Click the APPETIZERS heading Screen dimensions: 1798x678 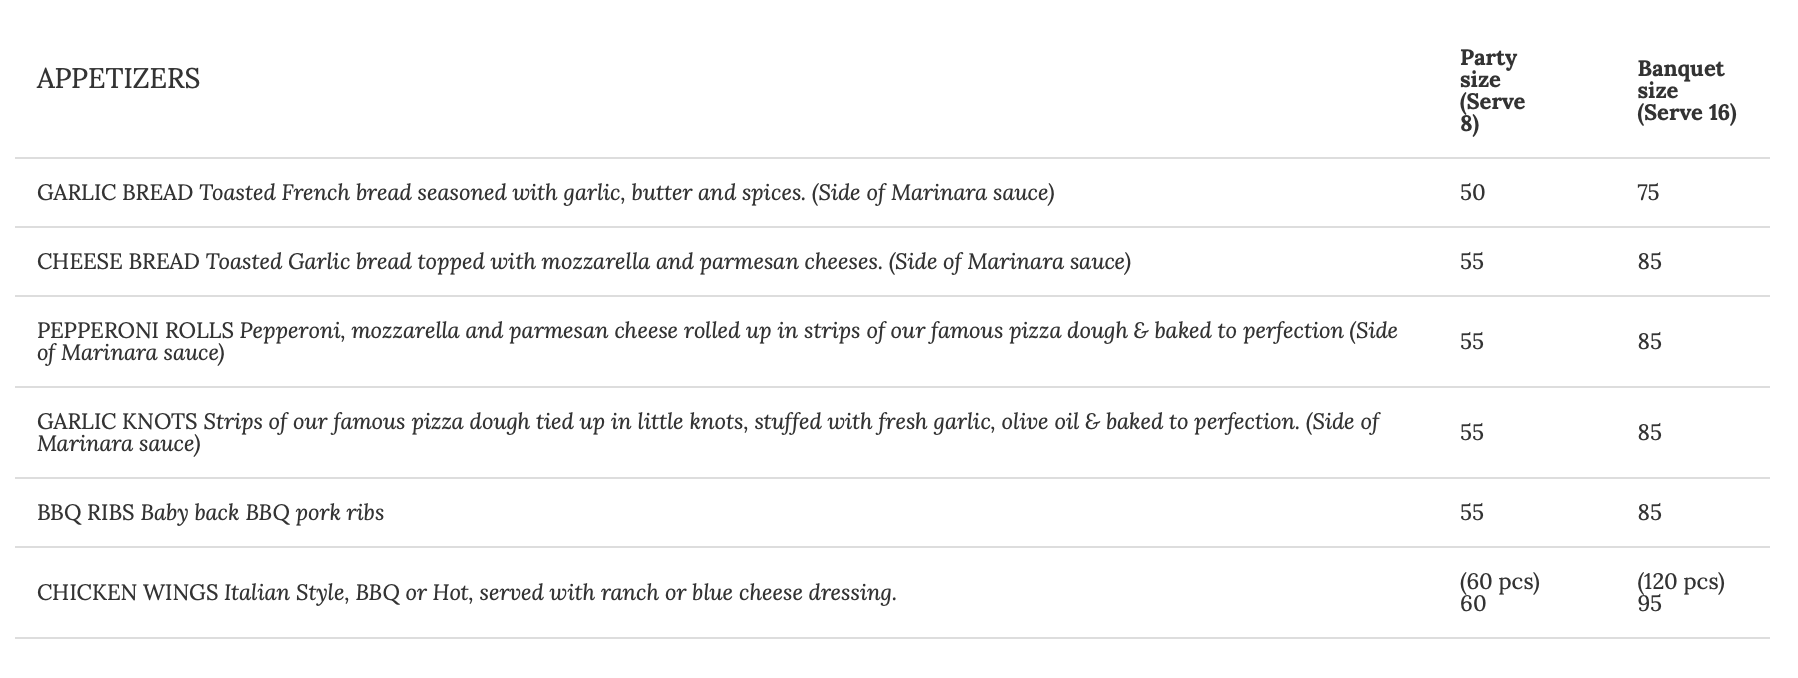tap(118, 79)
